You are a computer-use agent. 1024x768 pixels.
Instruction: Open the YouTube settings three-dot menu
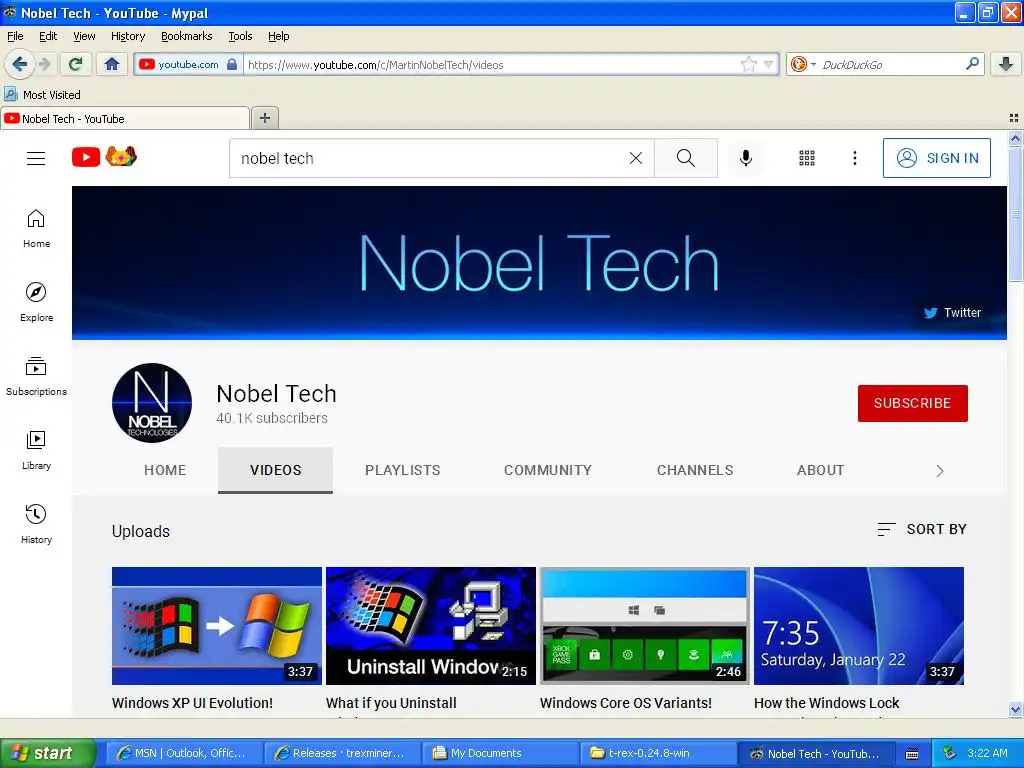pos(854,158)
